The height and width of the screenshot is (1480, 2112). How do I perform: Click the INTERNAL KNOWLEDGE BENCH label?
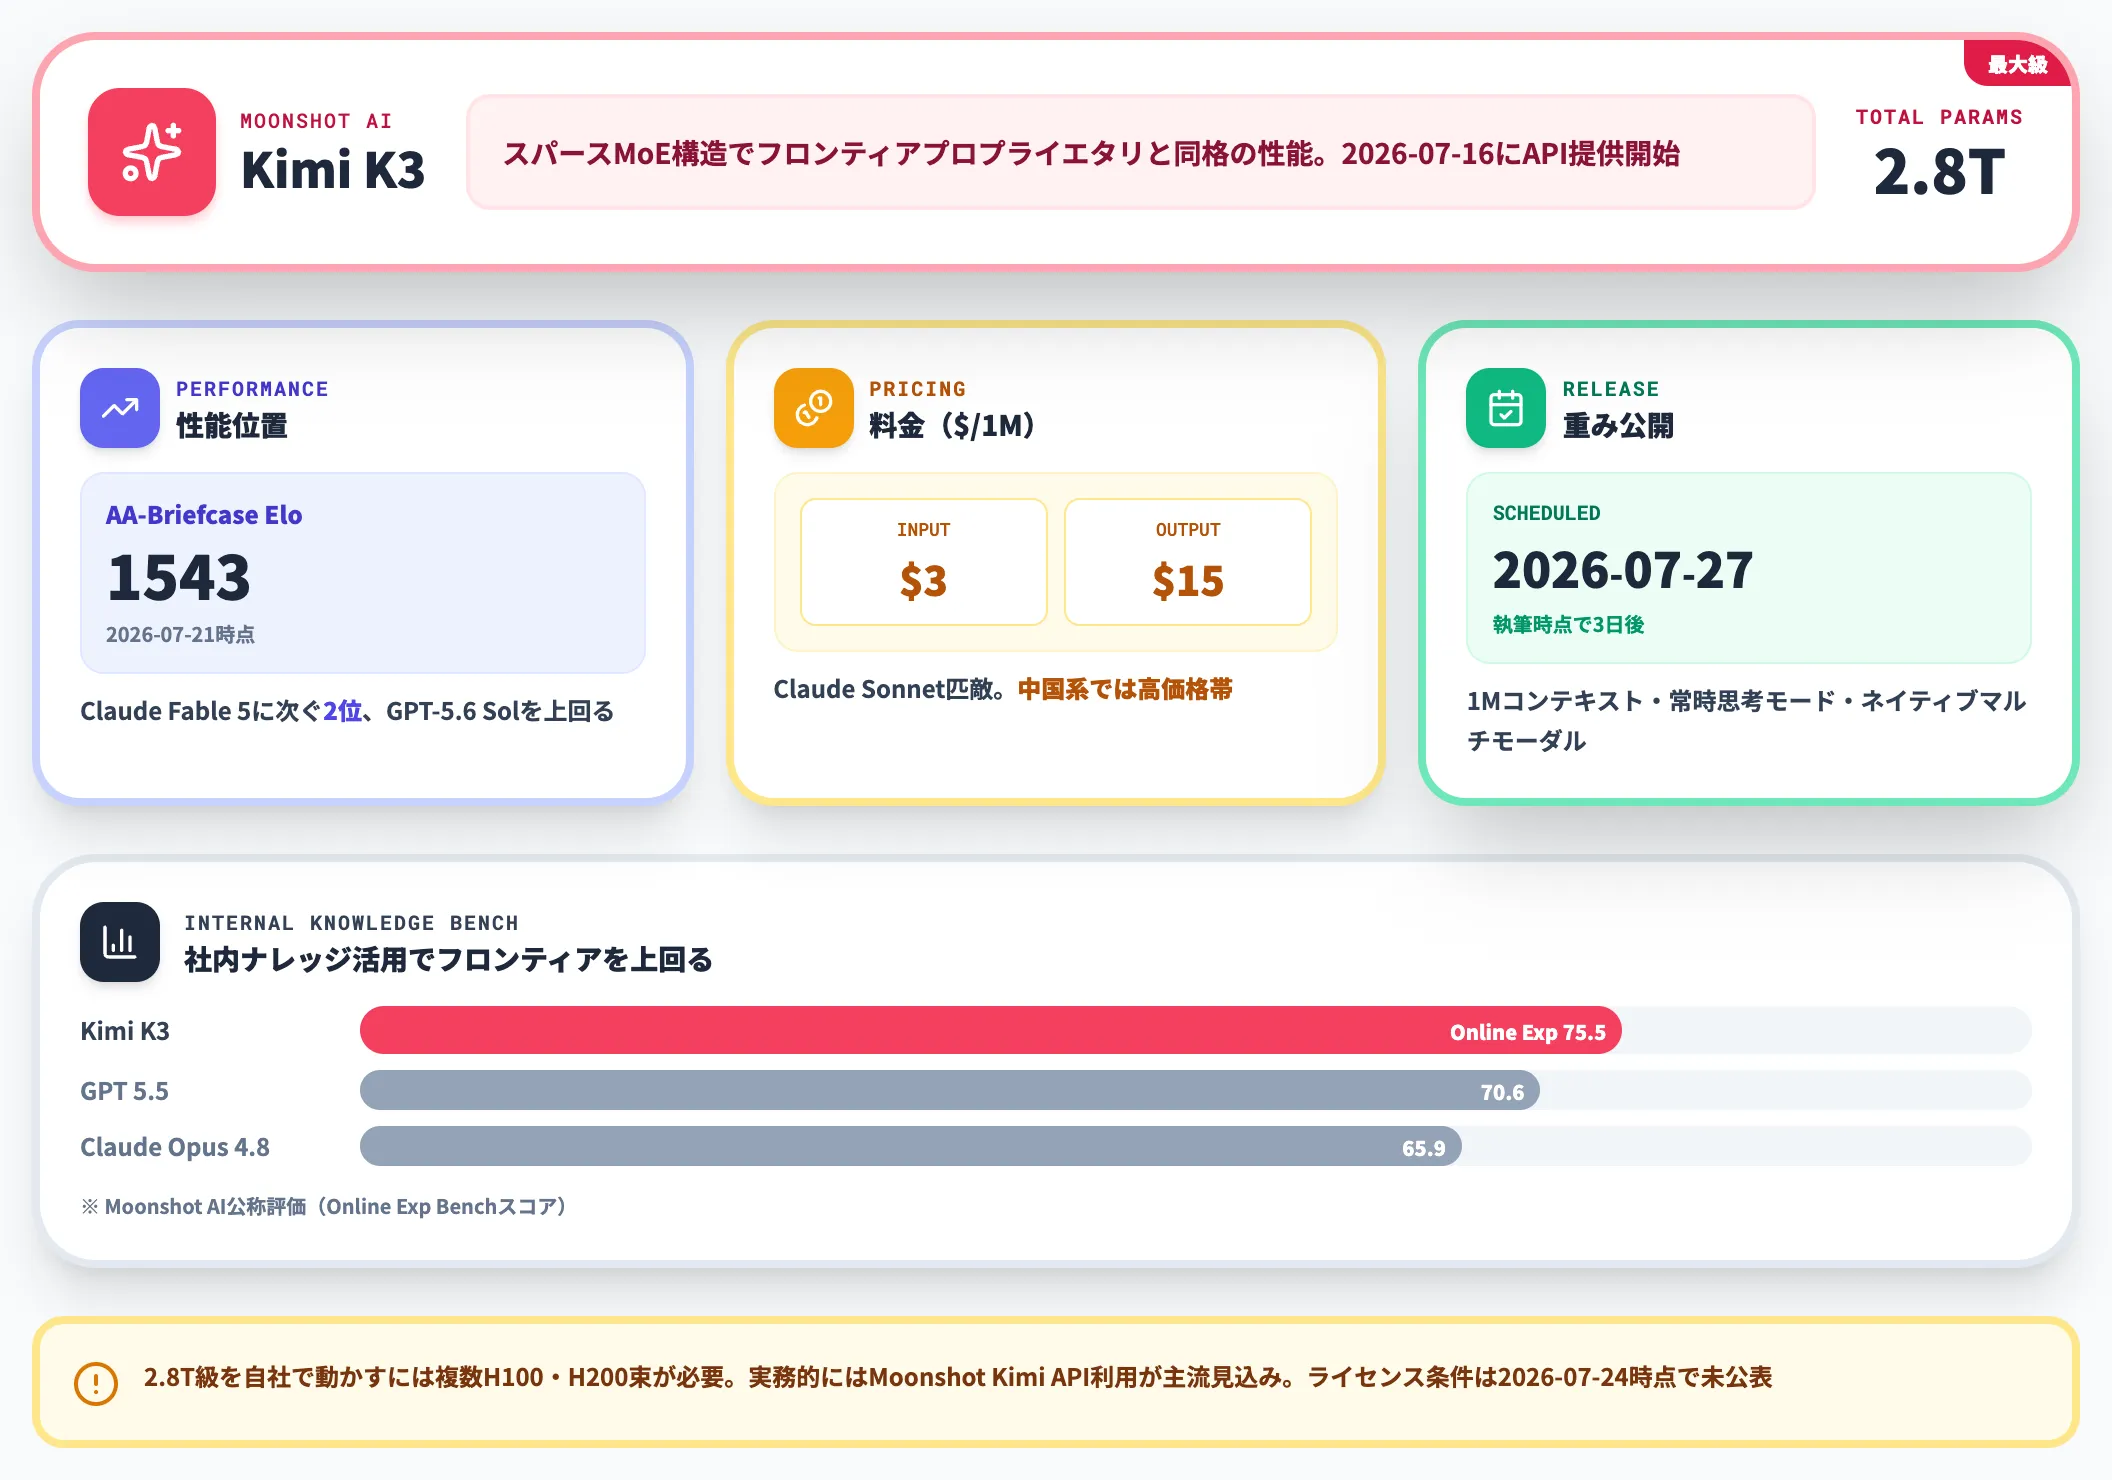coord(351,923)
